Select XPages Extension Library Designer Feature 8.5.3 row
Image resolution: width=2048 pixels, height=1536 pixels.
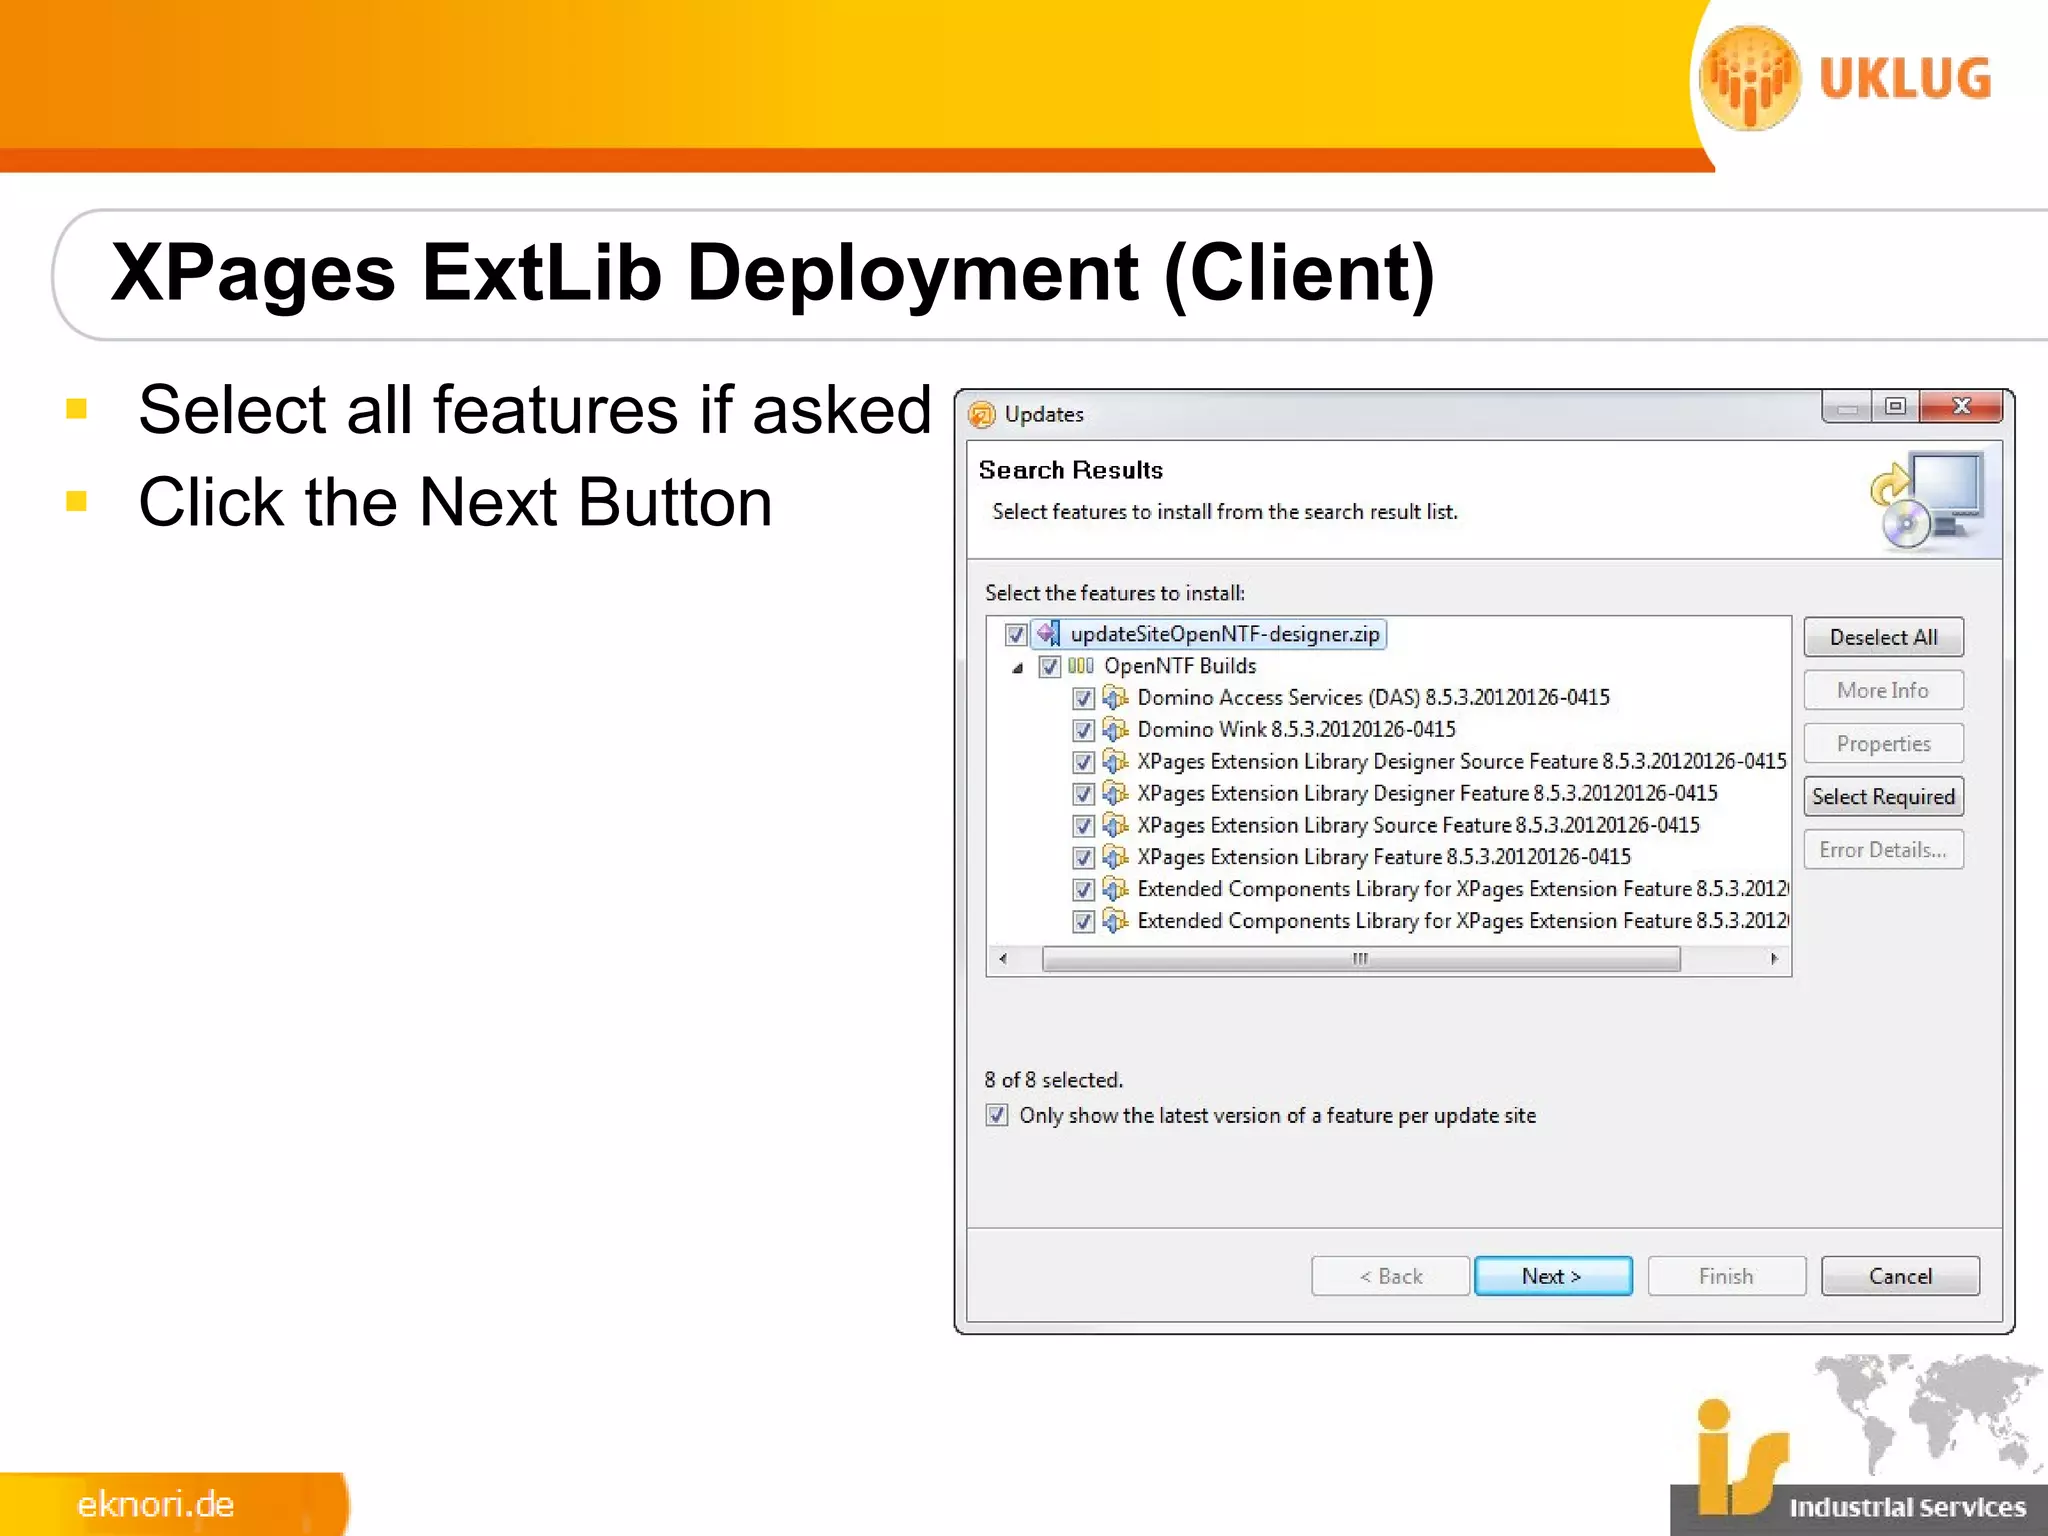tap(1427, 793)
